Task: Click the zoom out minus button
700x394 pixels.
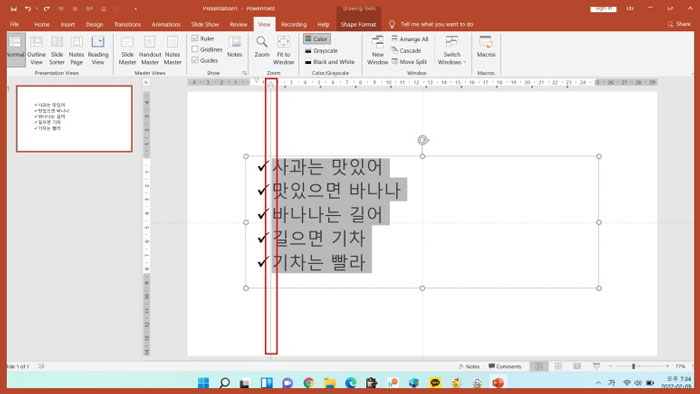Action: 611,366
